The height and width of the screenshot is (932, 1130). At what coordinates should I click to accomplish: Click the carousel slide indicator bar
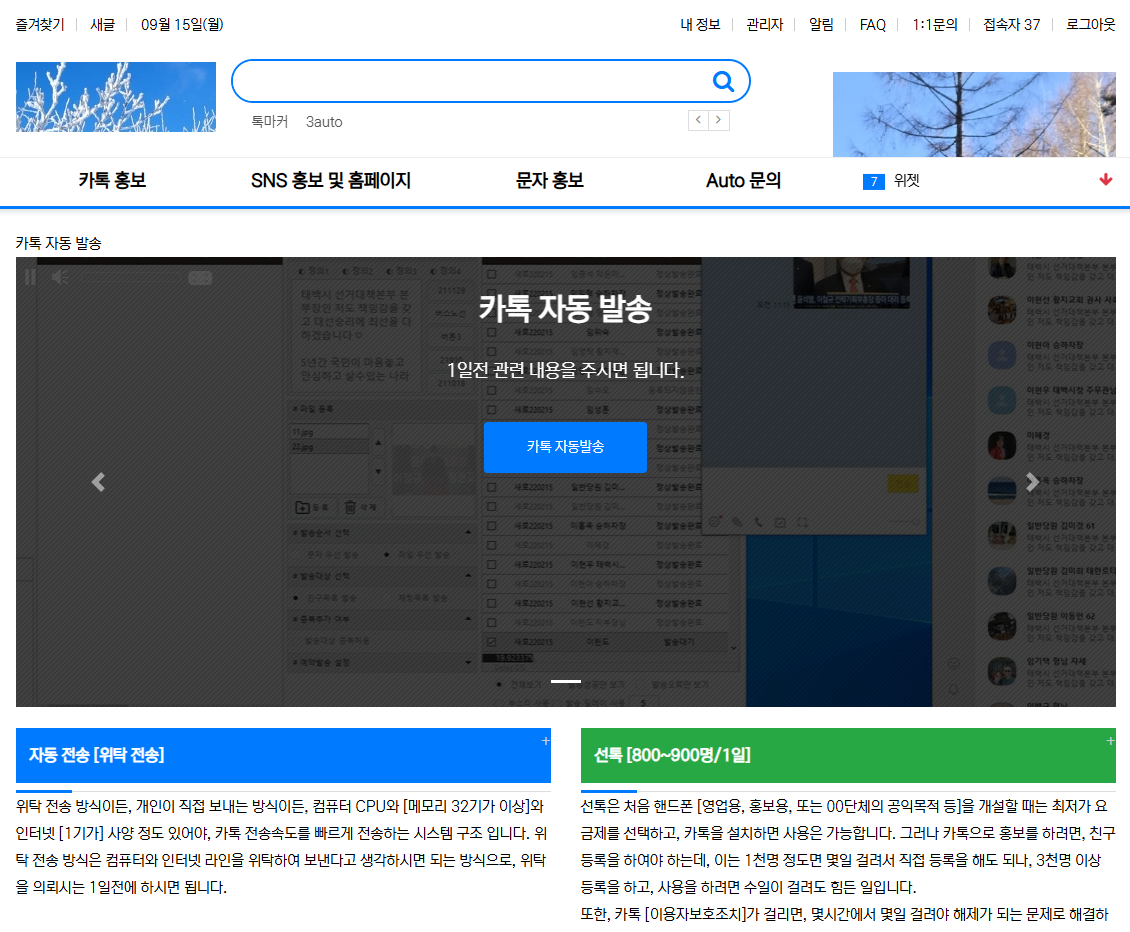(566, 681)
